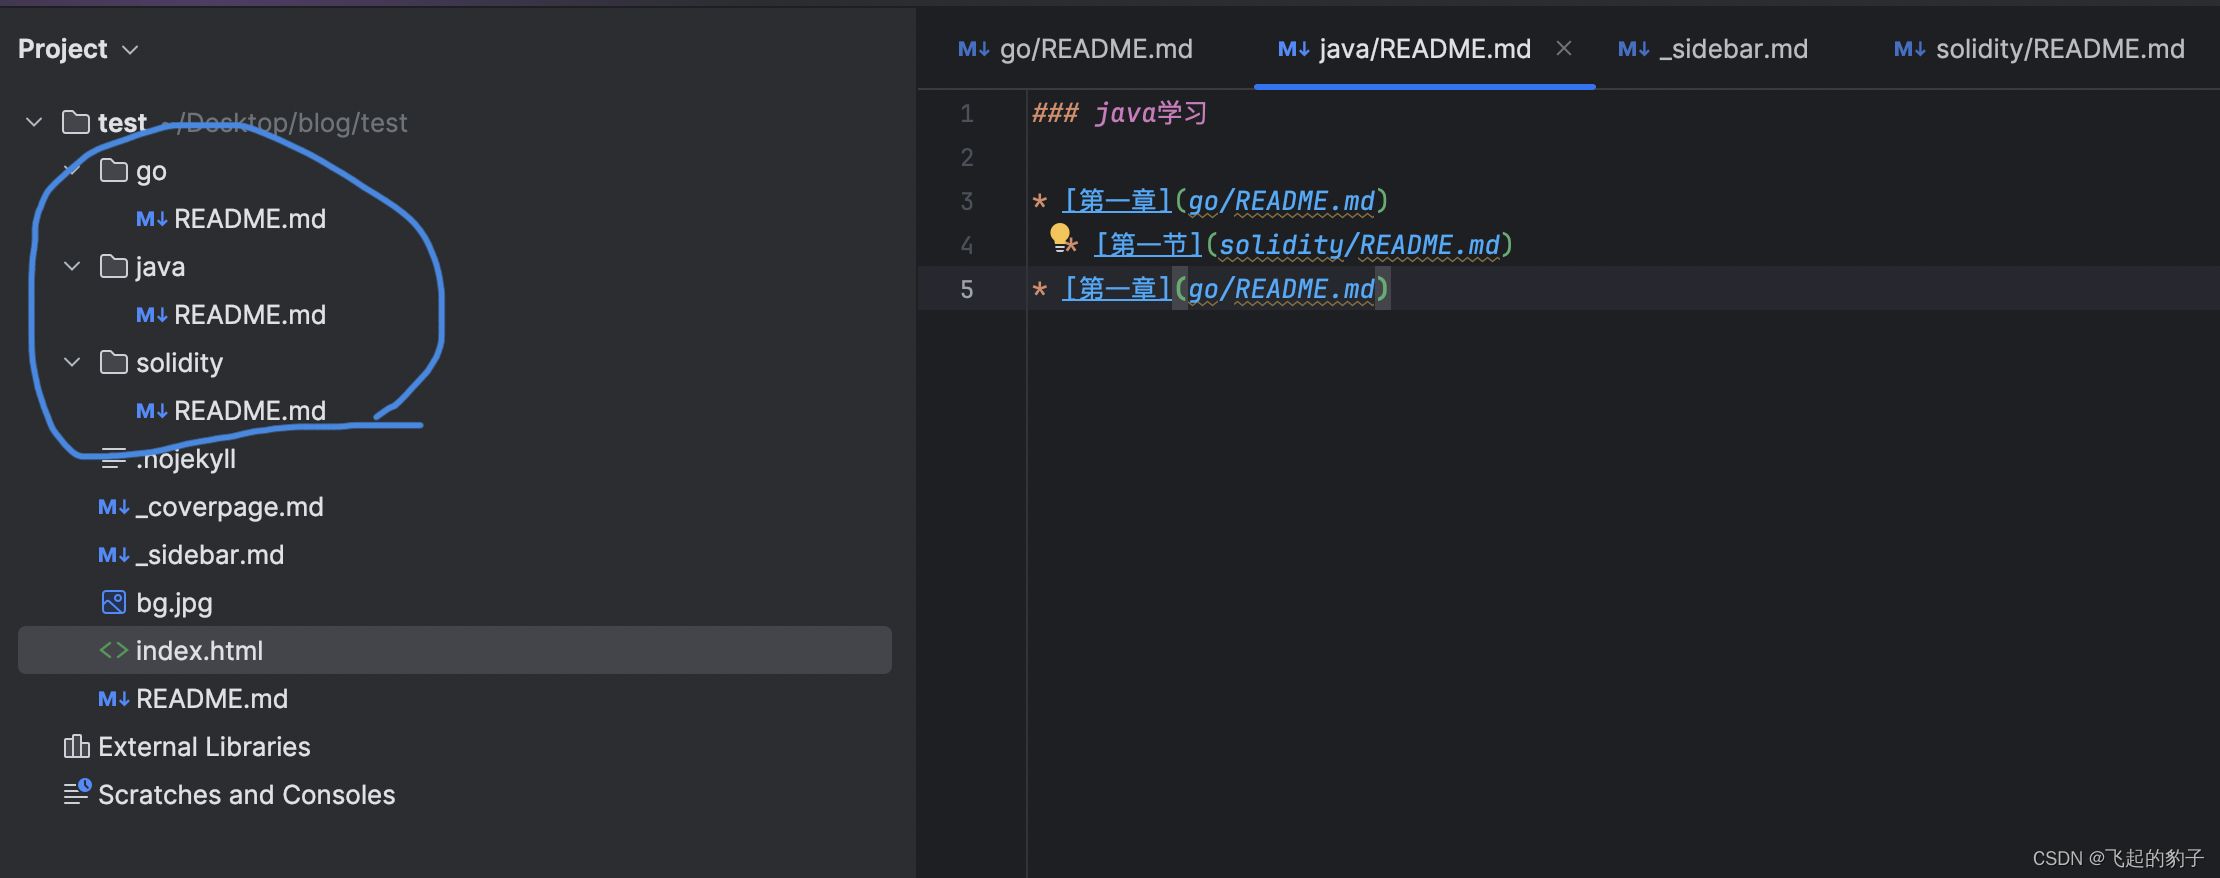Click 第一章 link on line 5

point(1117,289)
